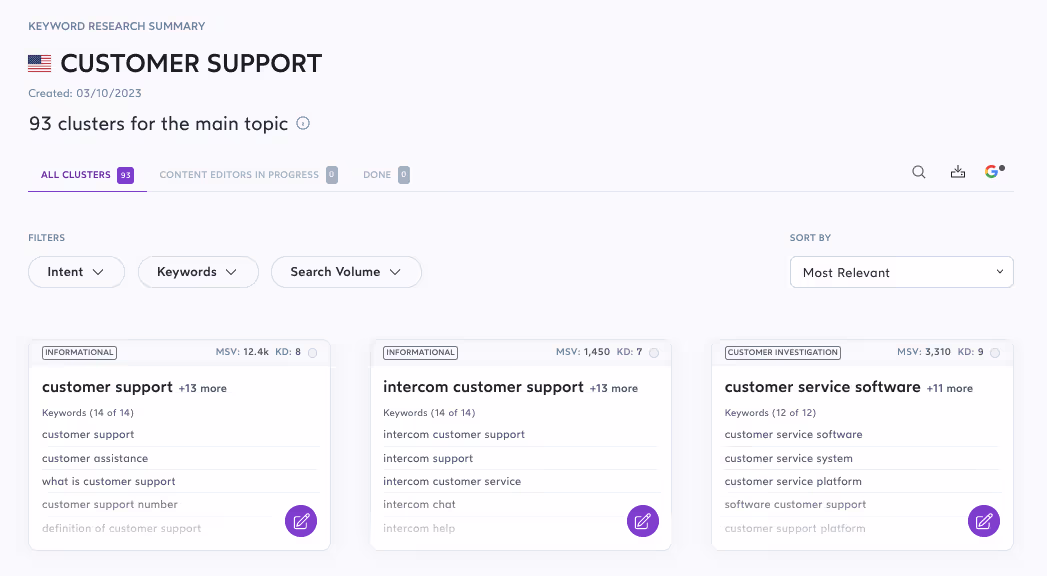Screen dimensions: 1047x576
Task: Click the intercom customer support cluster title
Action: pos(483,387)
